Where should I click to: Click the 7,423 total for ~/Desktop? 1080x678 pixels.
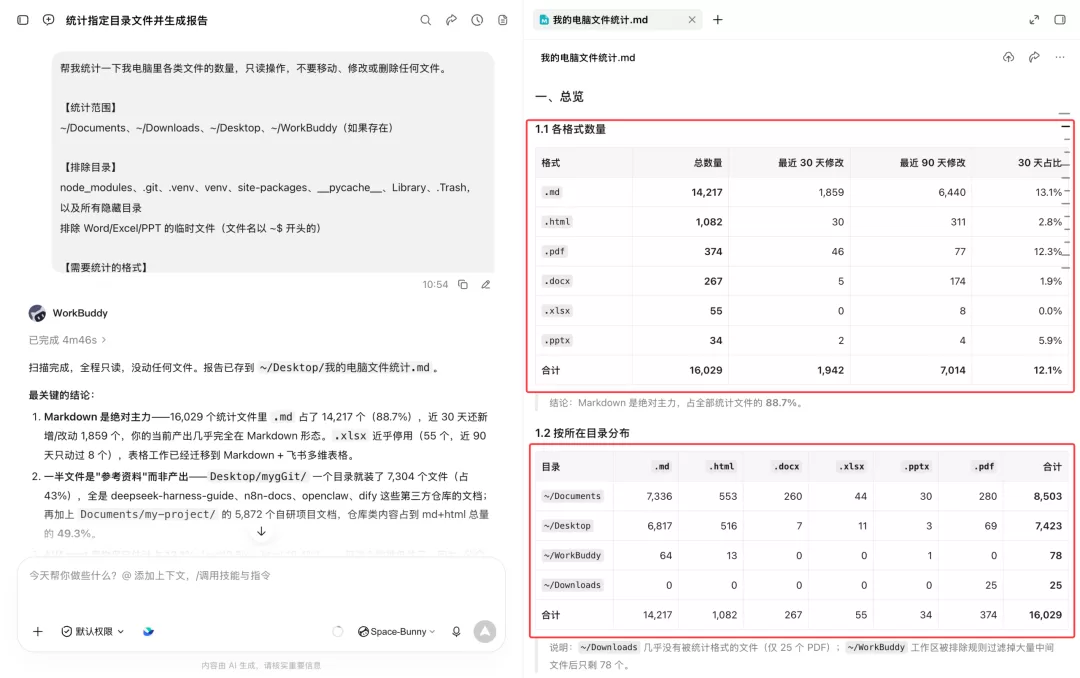point(1048,526)
